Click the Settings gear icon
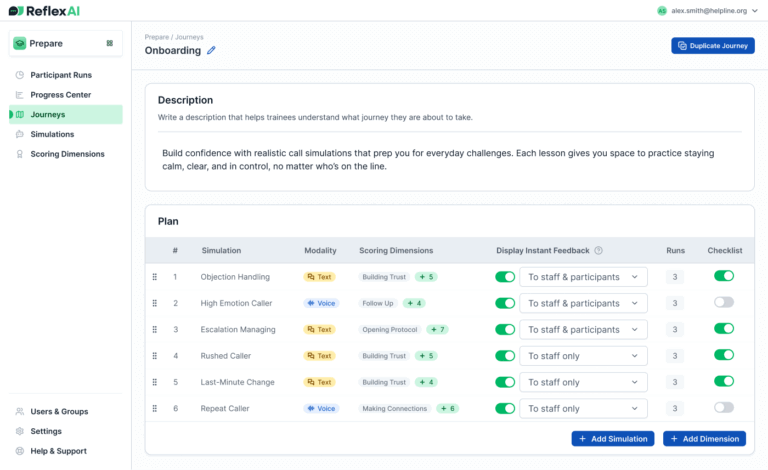 (x=20, y=431)
